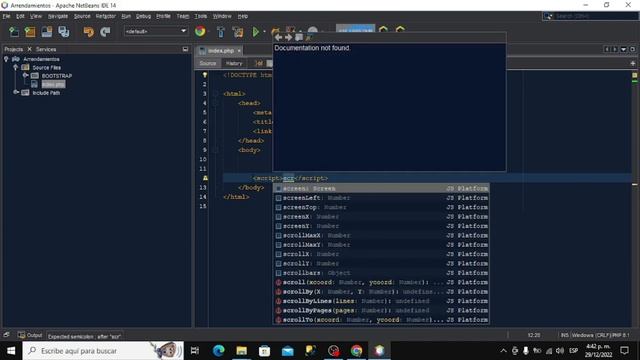640x360 pixels.
Task: Open Google Chrome from taskbar
Action: 356,351
